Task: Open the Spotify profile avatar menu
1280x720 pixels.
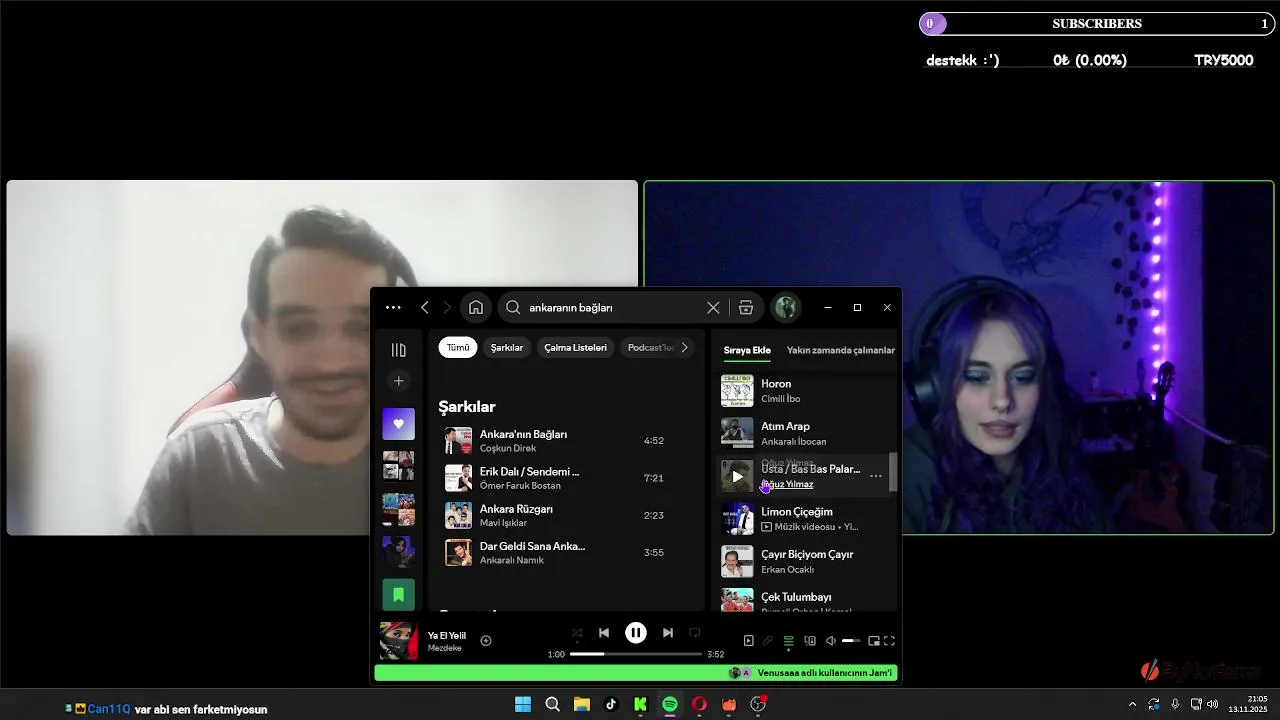Action: [785, 308]
